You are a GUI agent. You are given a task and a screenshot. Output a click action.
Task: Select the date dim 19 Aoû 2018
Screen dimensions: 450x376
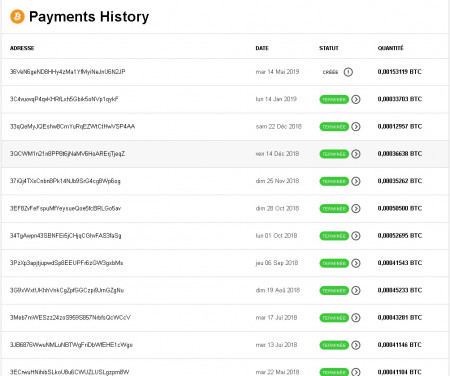(278, 290)
